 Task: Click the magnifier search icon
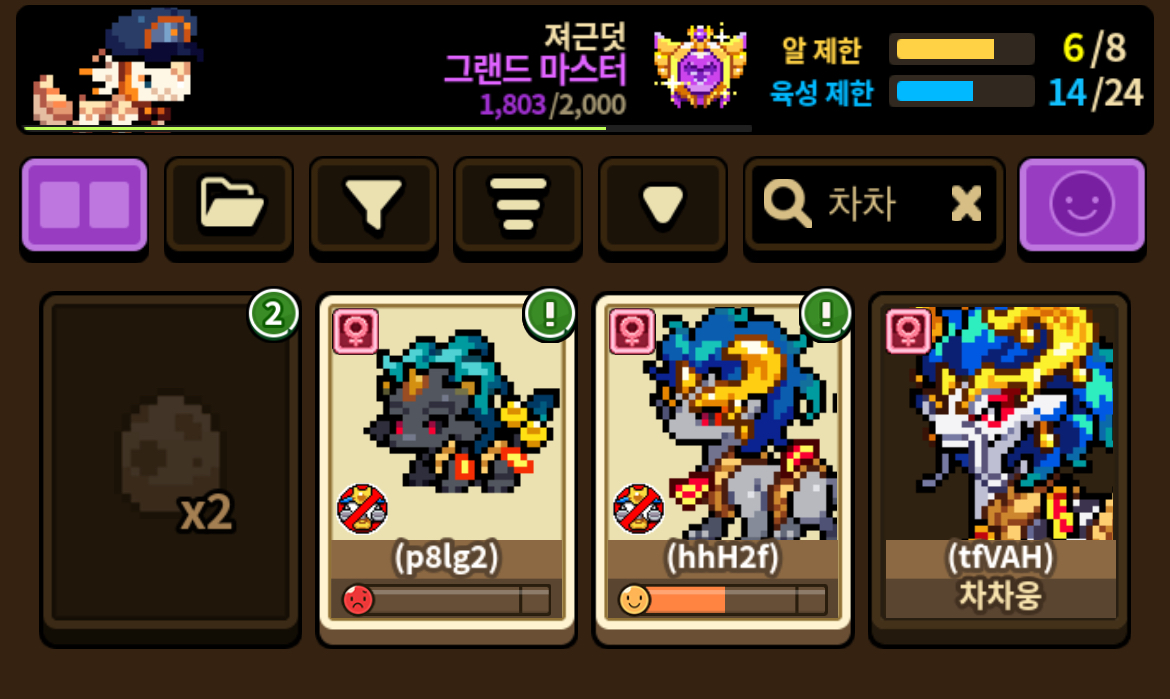(x=786, y=203)
